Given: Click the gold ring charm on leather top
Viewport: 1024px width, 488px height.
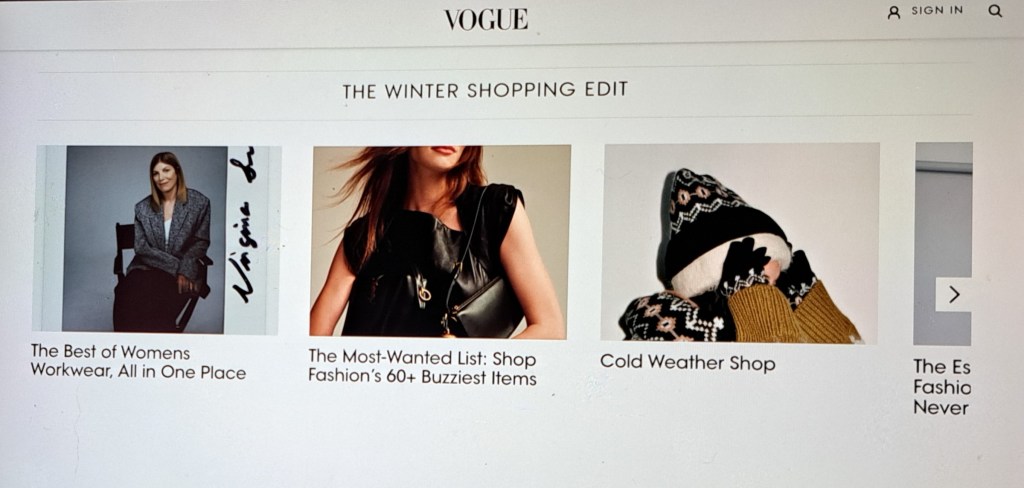Looking at the screenshot, I should [424, 295].
